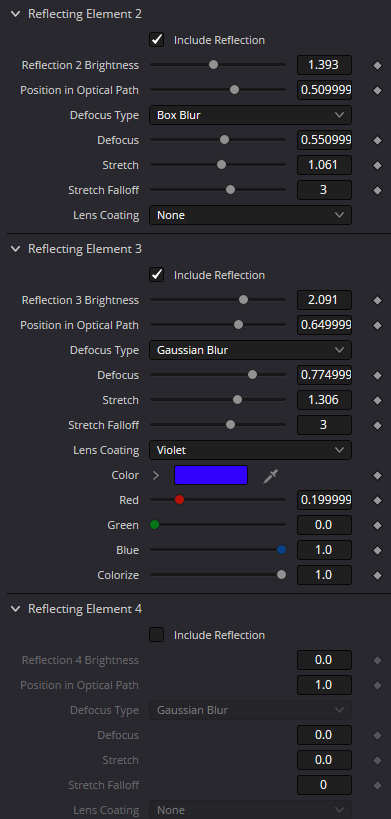Viewport: 391px width, 819px height.
Task: Enable Include Reflection for Reflecting Element 4
Action: (x=157, y=635)
